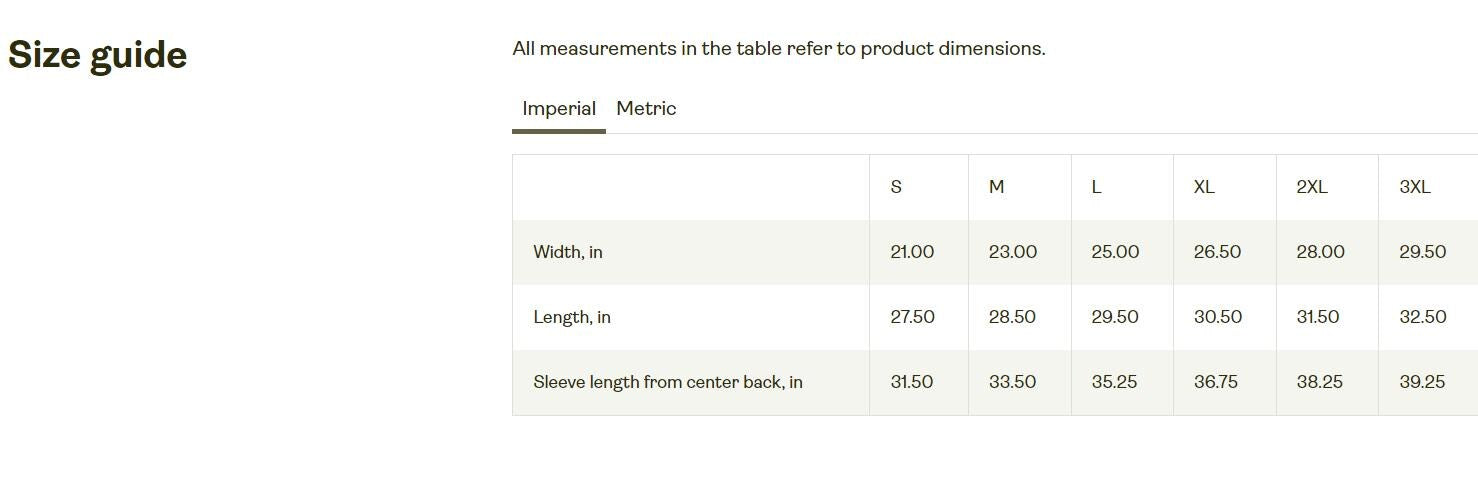Click the S size column header
This screenshot has width=1478, height=495.
pyautogui.click(x=896, y=187)
